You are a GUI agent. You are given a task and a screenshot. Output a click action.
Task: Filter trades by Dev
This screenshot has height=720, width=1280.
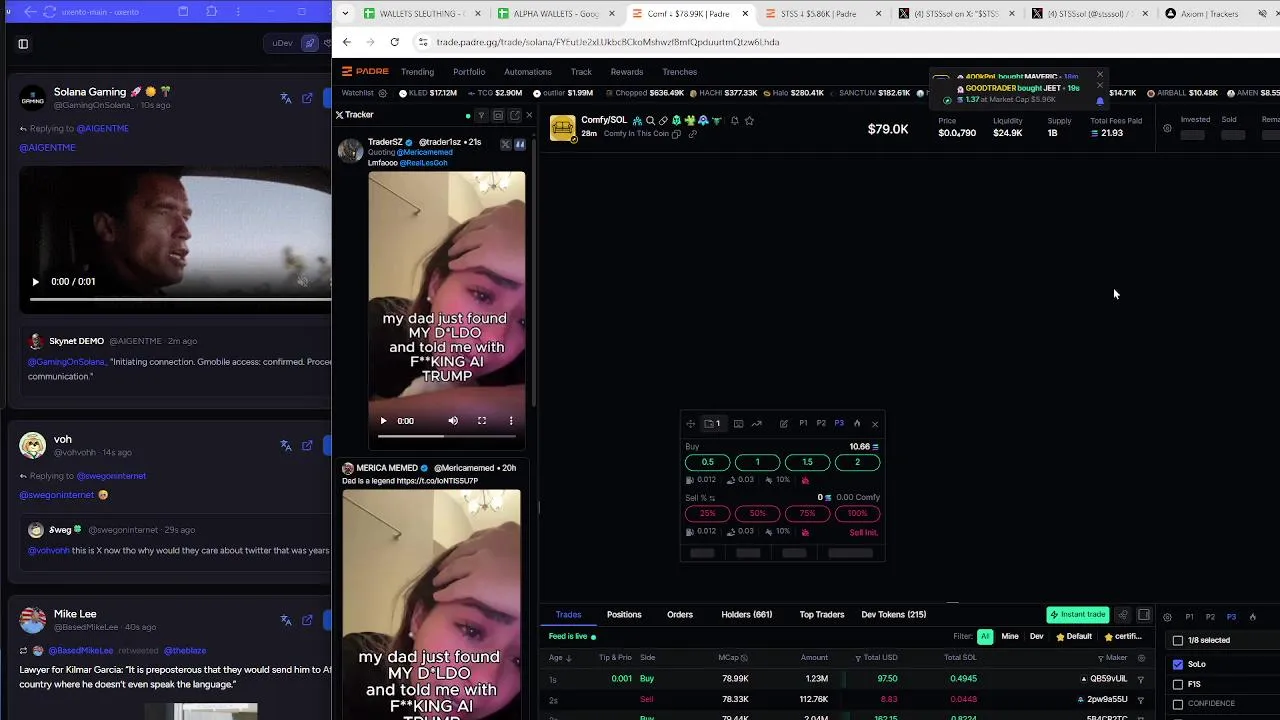1037,636
